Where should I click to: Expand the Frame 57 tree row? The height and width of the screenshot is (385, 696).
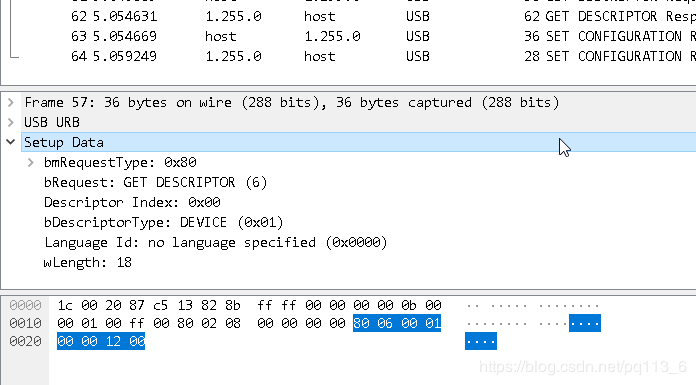(x=11, y=103)
